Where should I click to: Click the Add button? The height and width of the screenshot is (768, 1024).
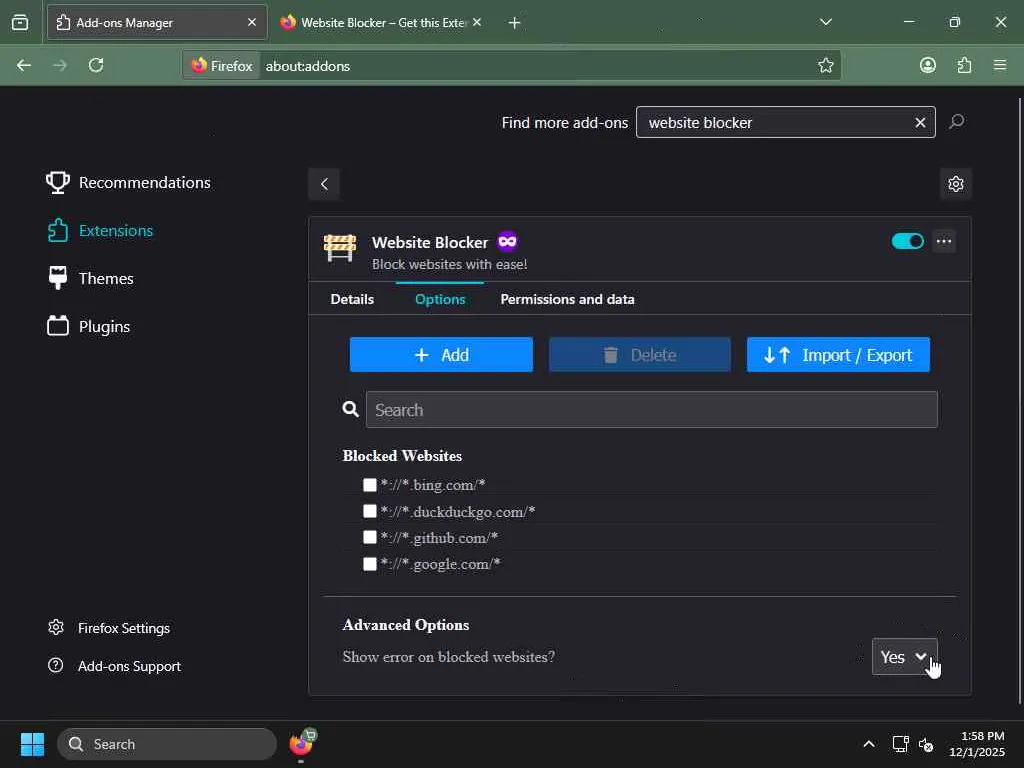[x=441, y=355]
